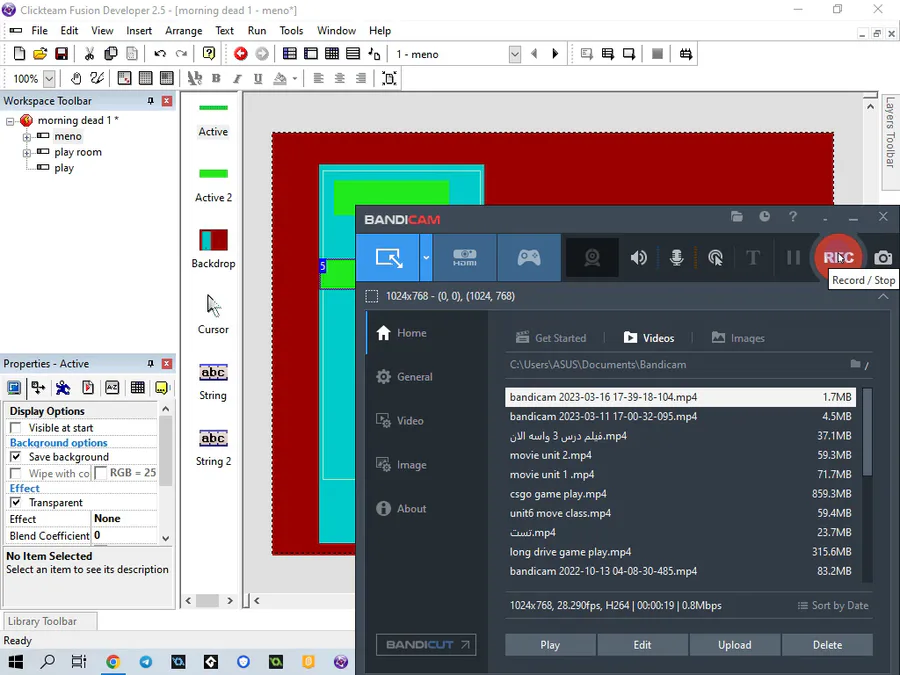900x675 pixels.
Task: Click the New file icon in Fusion toolbar
Action: click(x=19, y=54)
